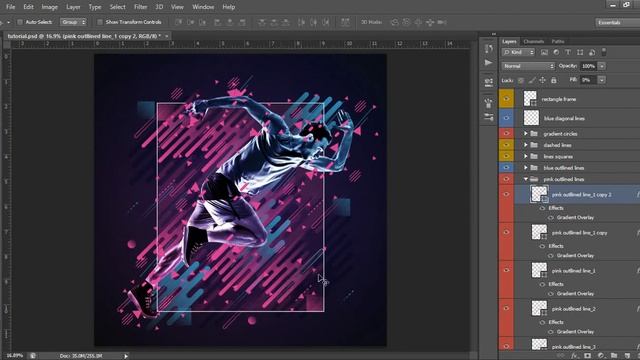Select the pink outlined line_2 layer

[573, 309]
